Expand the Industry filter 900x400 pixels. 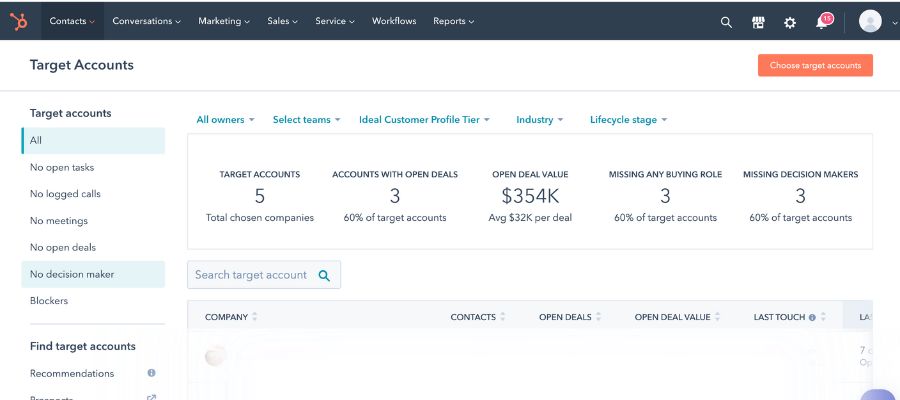tap(540, 120)
